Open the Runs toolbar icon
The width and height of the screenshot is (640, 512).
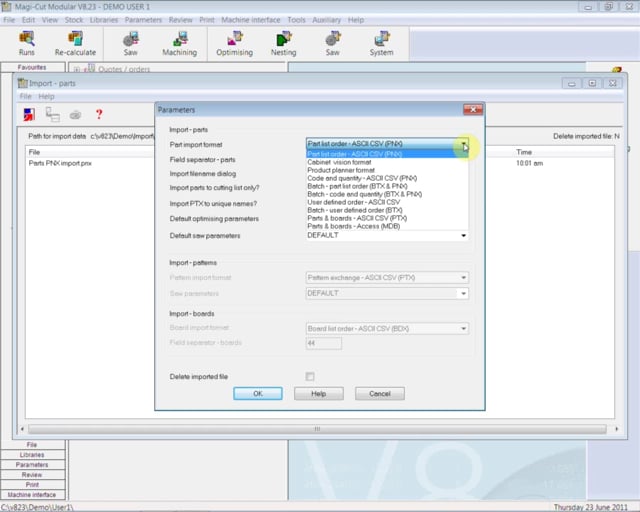[27, 43]
